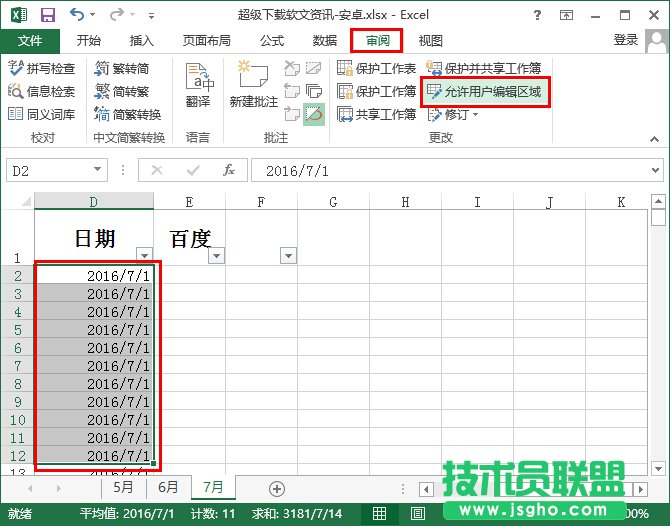Open 同义词库 thesaurus
Viewport: 670px width, 526px height.
(41, 114)
